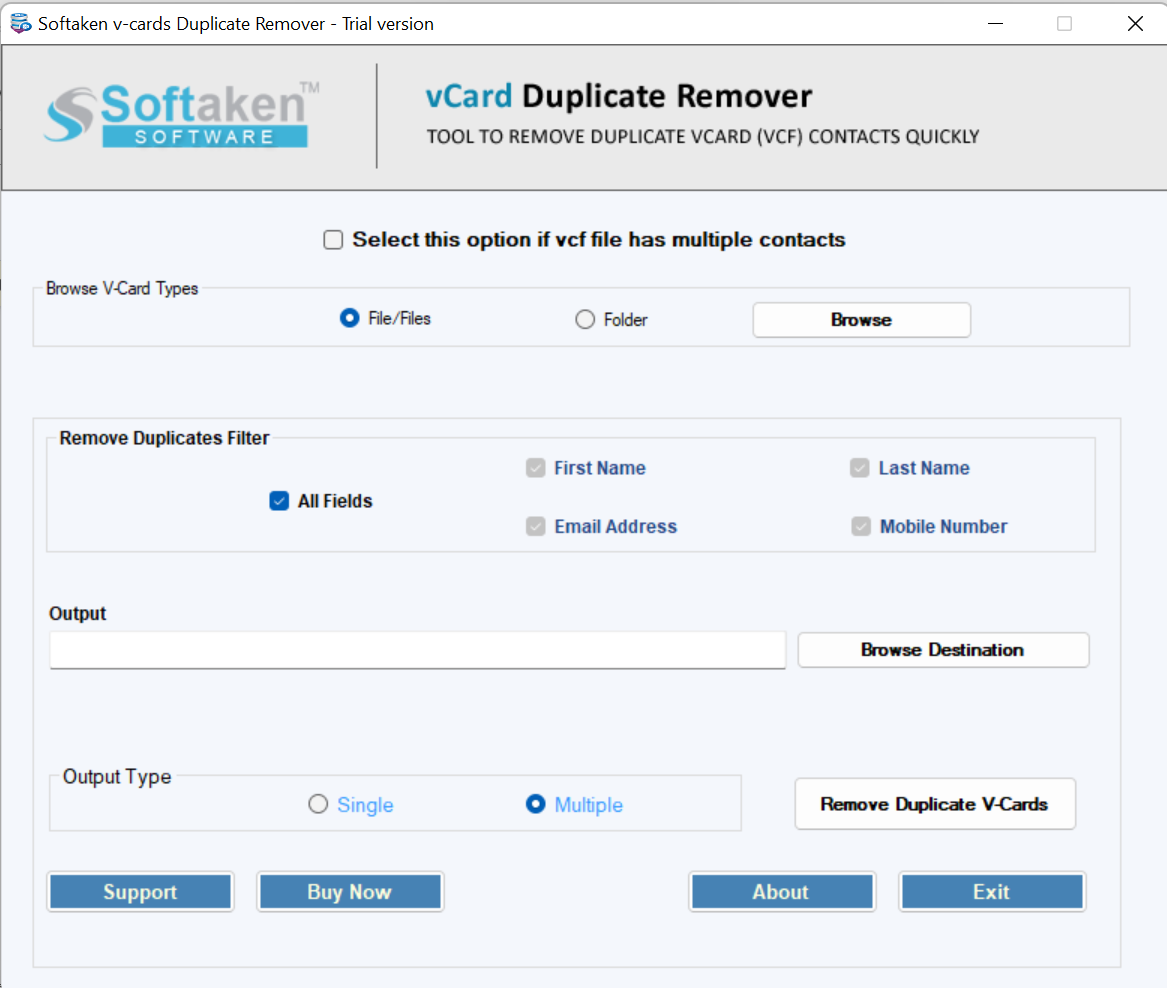This screenshot has width=1167, height=988.
Task: Click the 'Browse V-Card Types' group label
Action: click(122, 288)
